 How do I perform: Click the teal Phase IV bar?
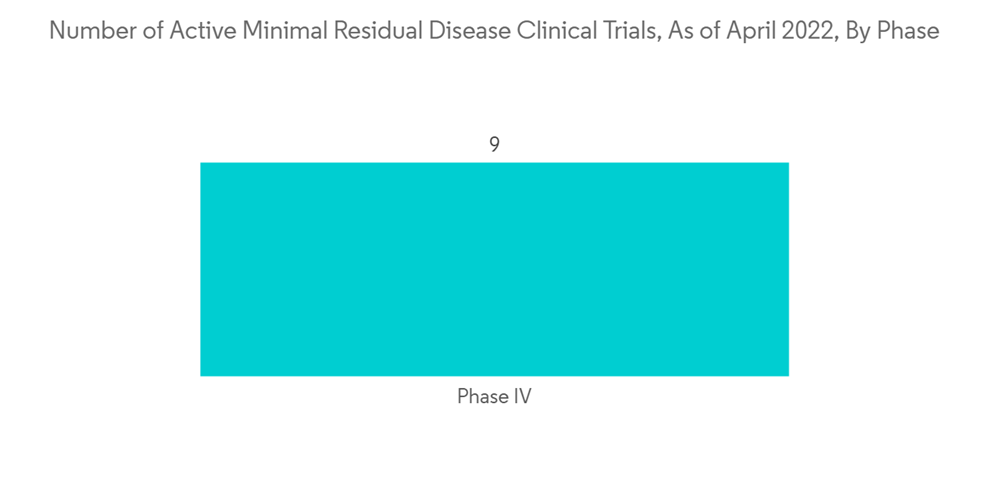[x=494, y=269]
